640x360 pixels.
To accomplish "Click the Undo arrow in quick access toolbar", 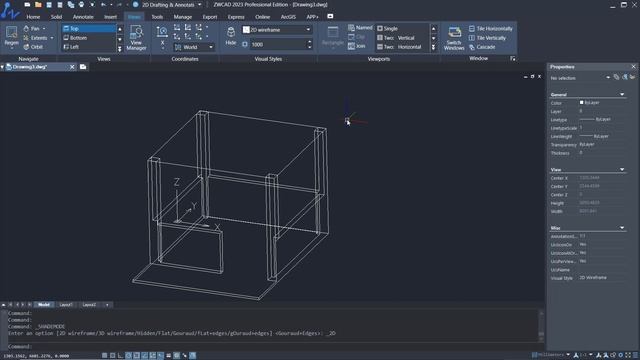I will pos(103,4).
